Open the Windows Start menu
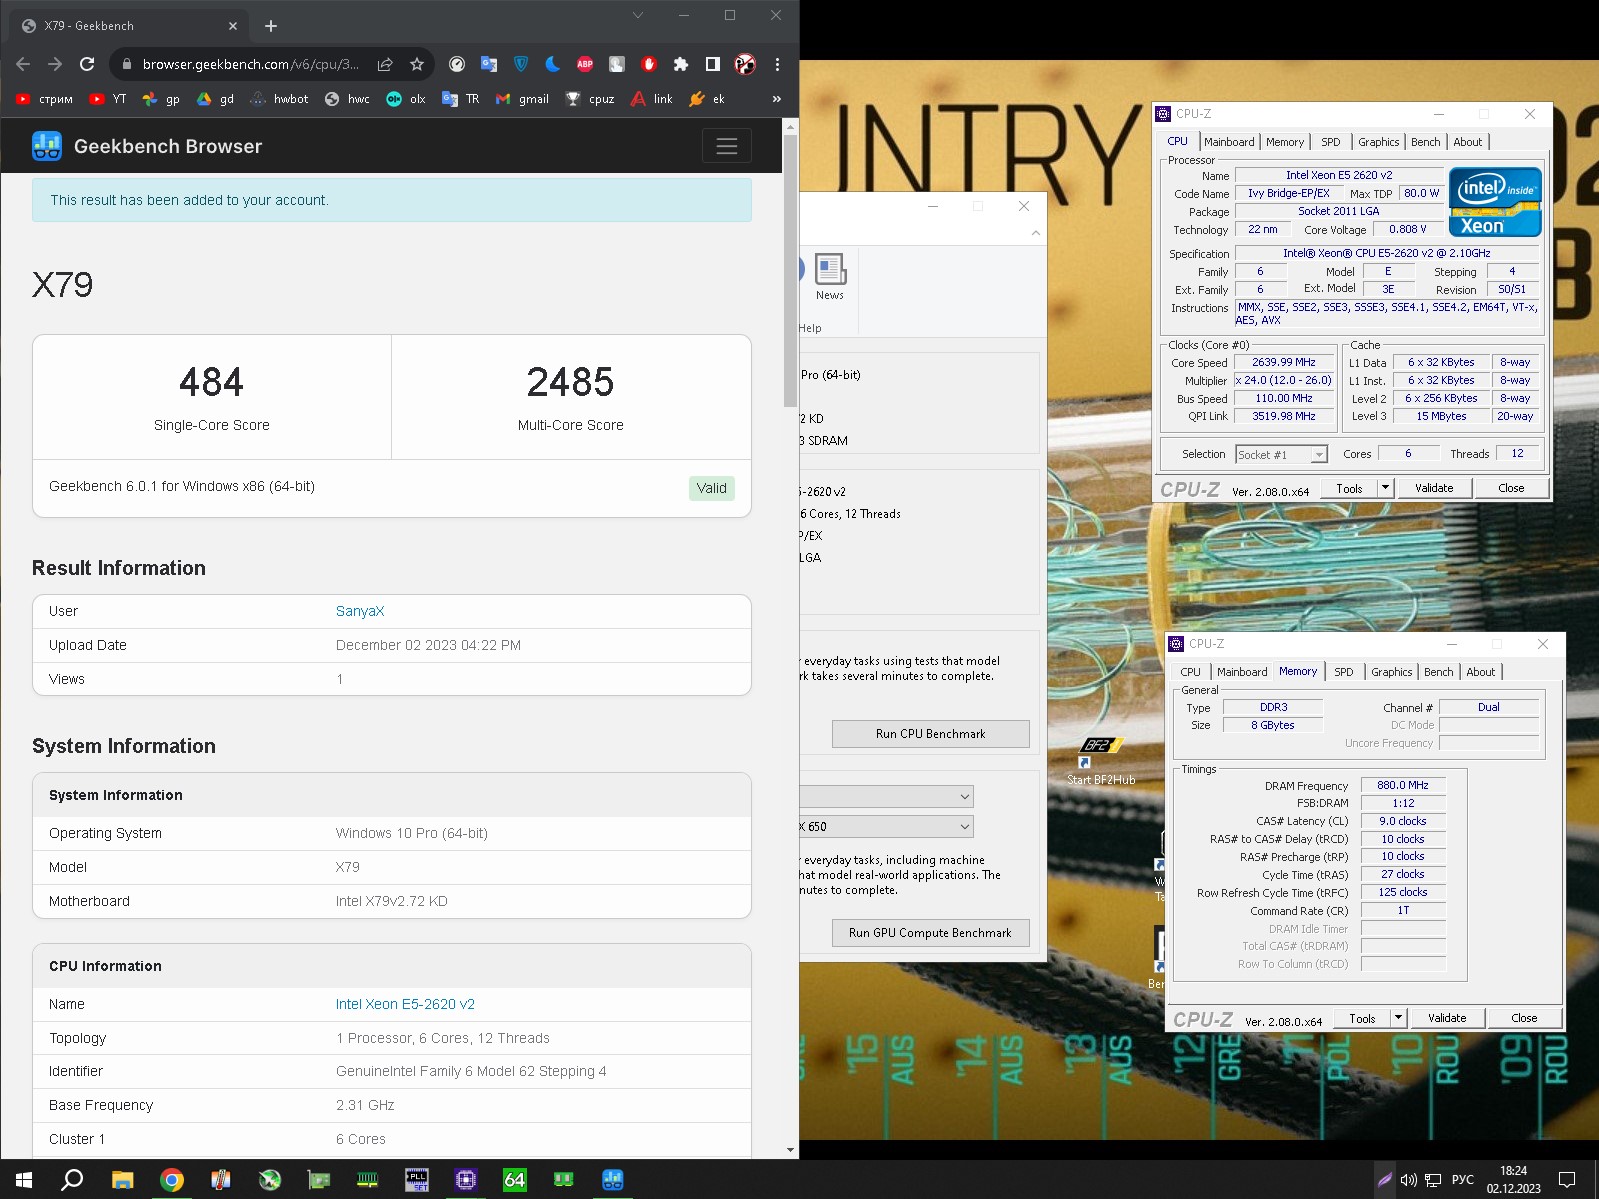This screenshot has height=1199, width=1599. click(24, 1180)
